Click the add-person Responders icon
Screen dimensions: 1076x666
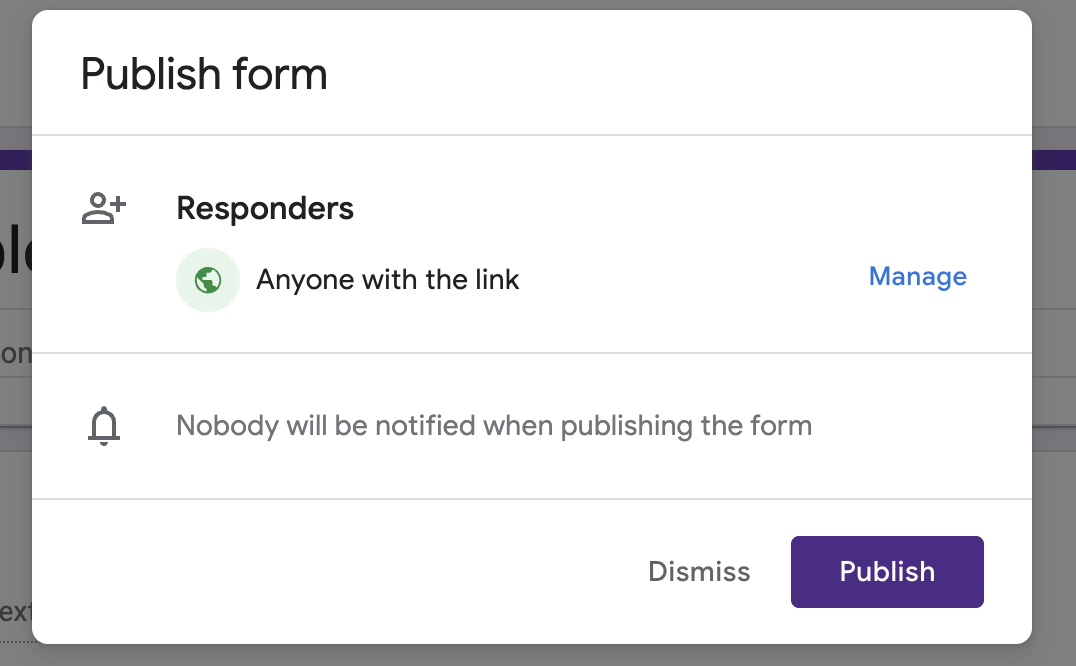coord(104,209)
